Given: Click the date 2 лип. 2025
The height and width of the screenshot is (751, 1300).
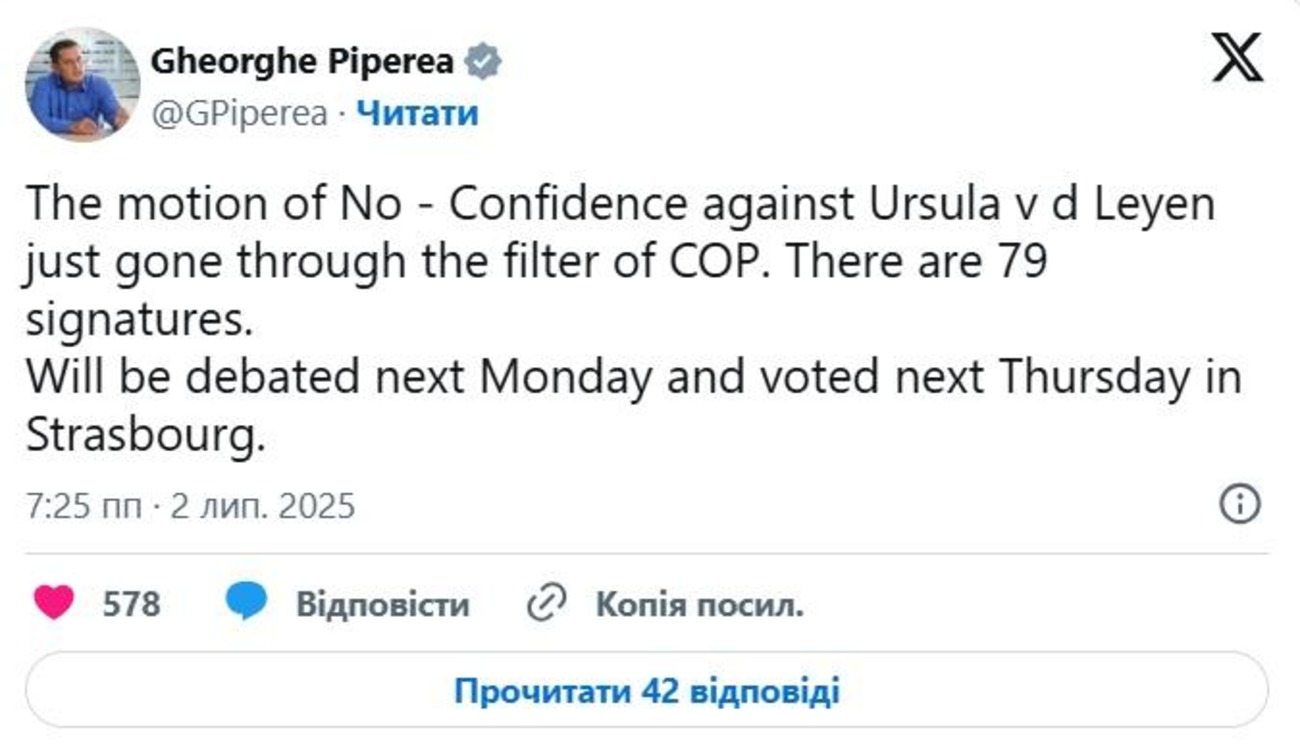Looking at the screenshot, I should click(263, 505).
